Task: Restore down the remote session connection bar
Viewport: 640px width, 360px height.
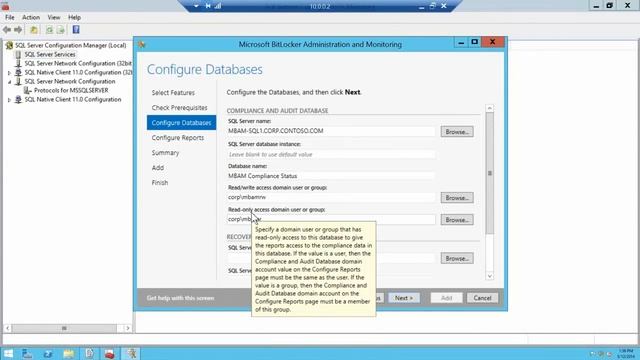Action: tap(433, 6)
